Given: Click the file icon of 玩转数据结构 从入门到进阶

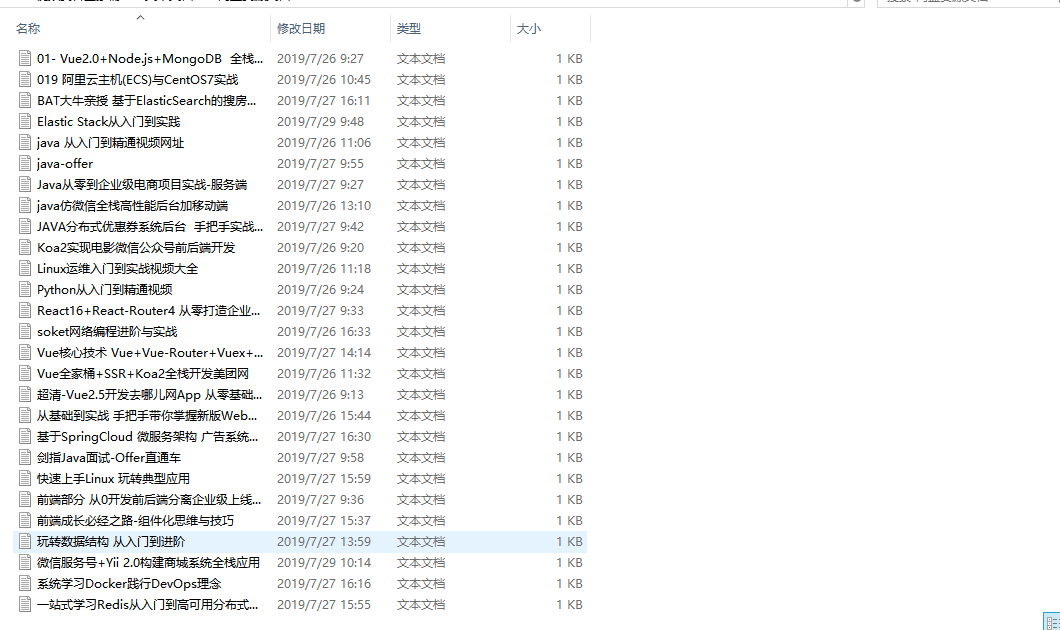Looking at the screenshot, I should (25, 541).
